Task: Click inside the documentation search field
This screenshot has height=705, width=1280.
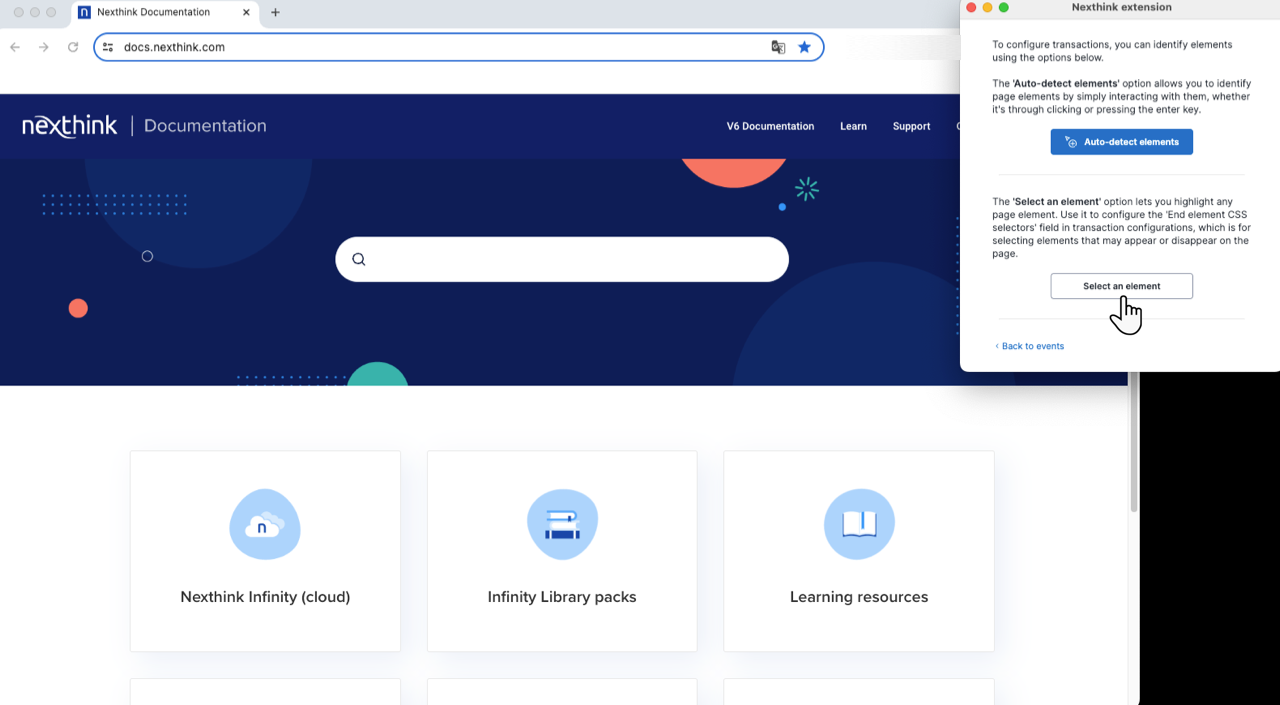Action: pyautogui.click(x=575, y=260)
